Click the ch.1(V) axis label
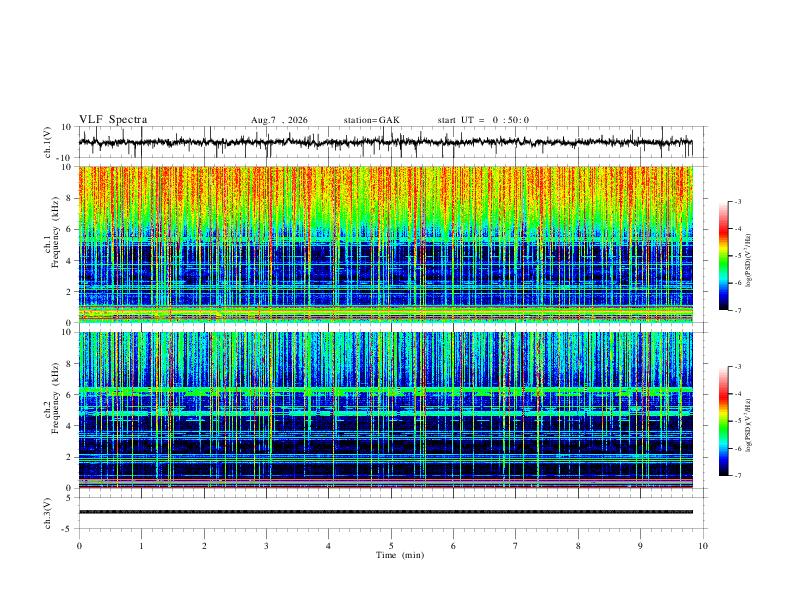This screenshot has width=792, height=612. (48, 142)
